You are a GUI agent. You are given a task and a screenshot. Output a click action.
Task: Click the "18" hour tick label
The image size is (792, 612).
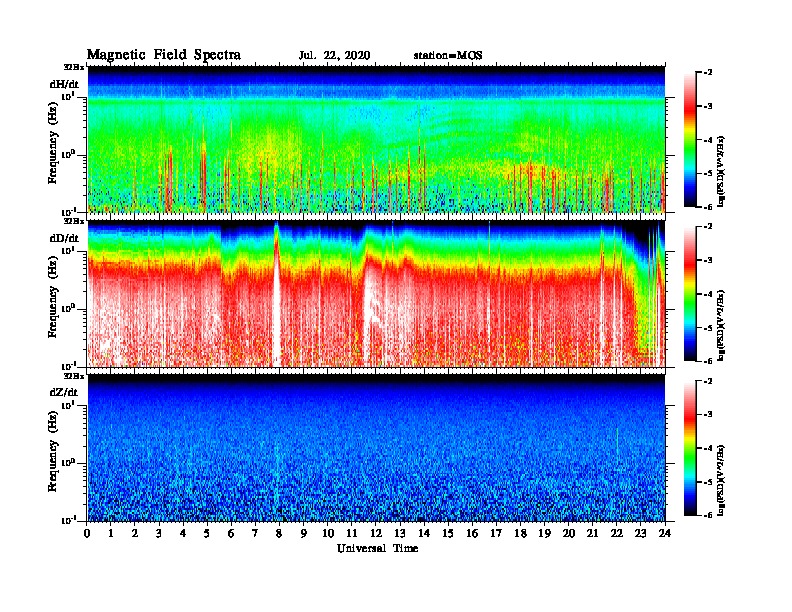click(x=521, y=534)
